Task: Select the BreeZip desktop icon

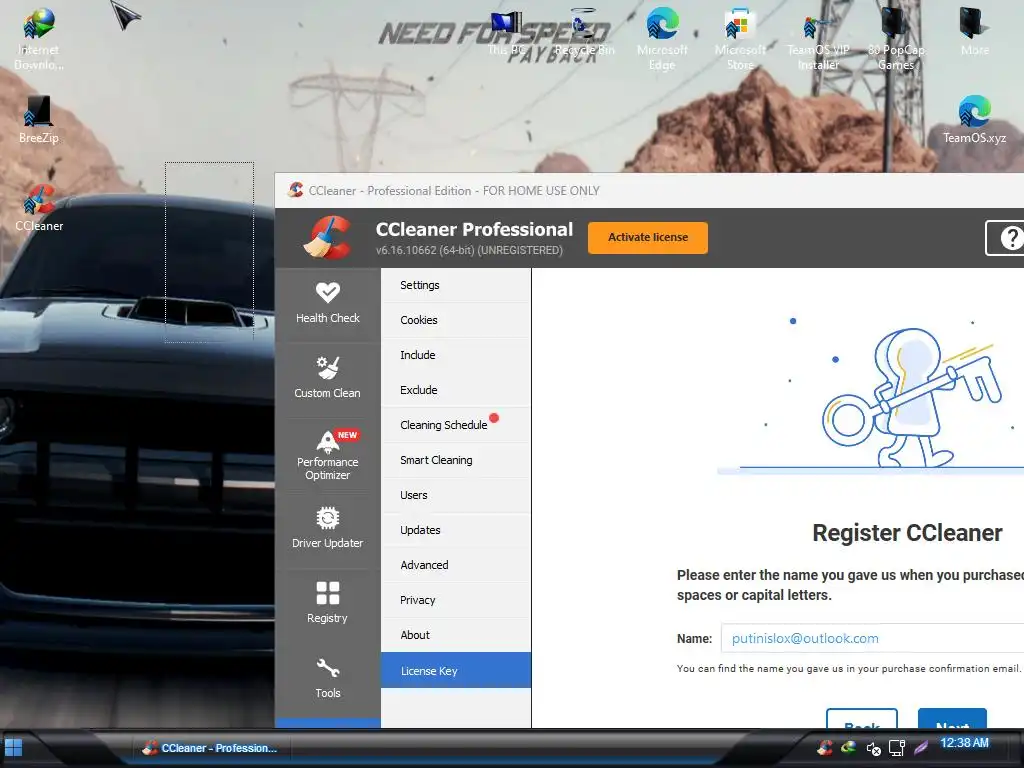Action: pos(39,120)
